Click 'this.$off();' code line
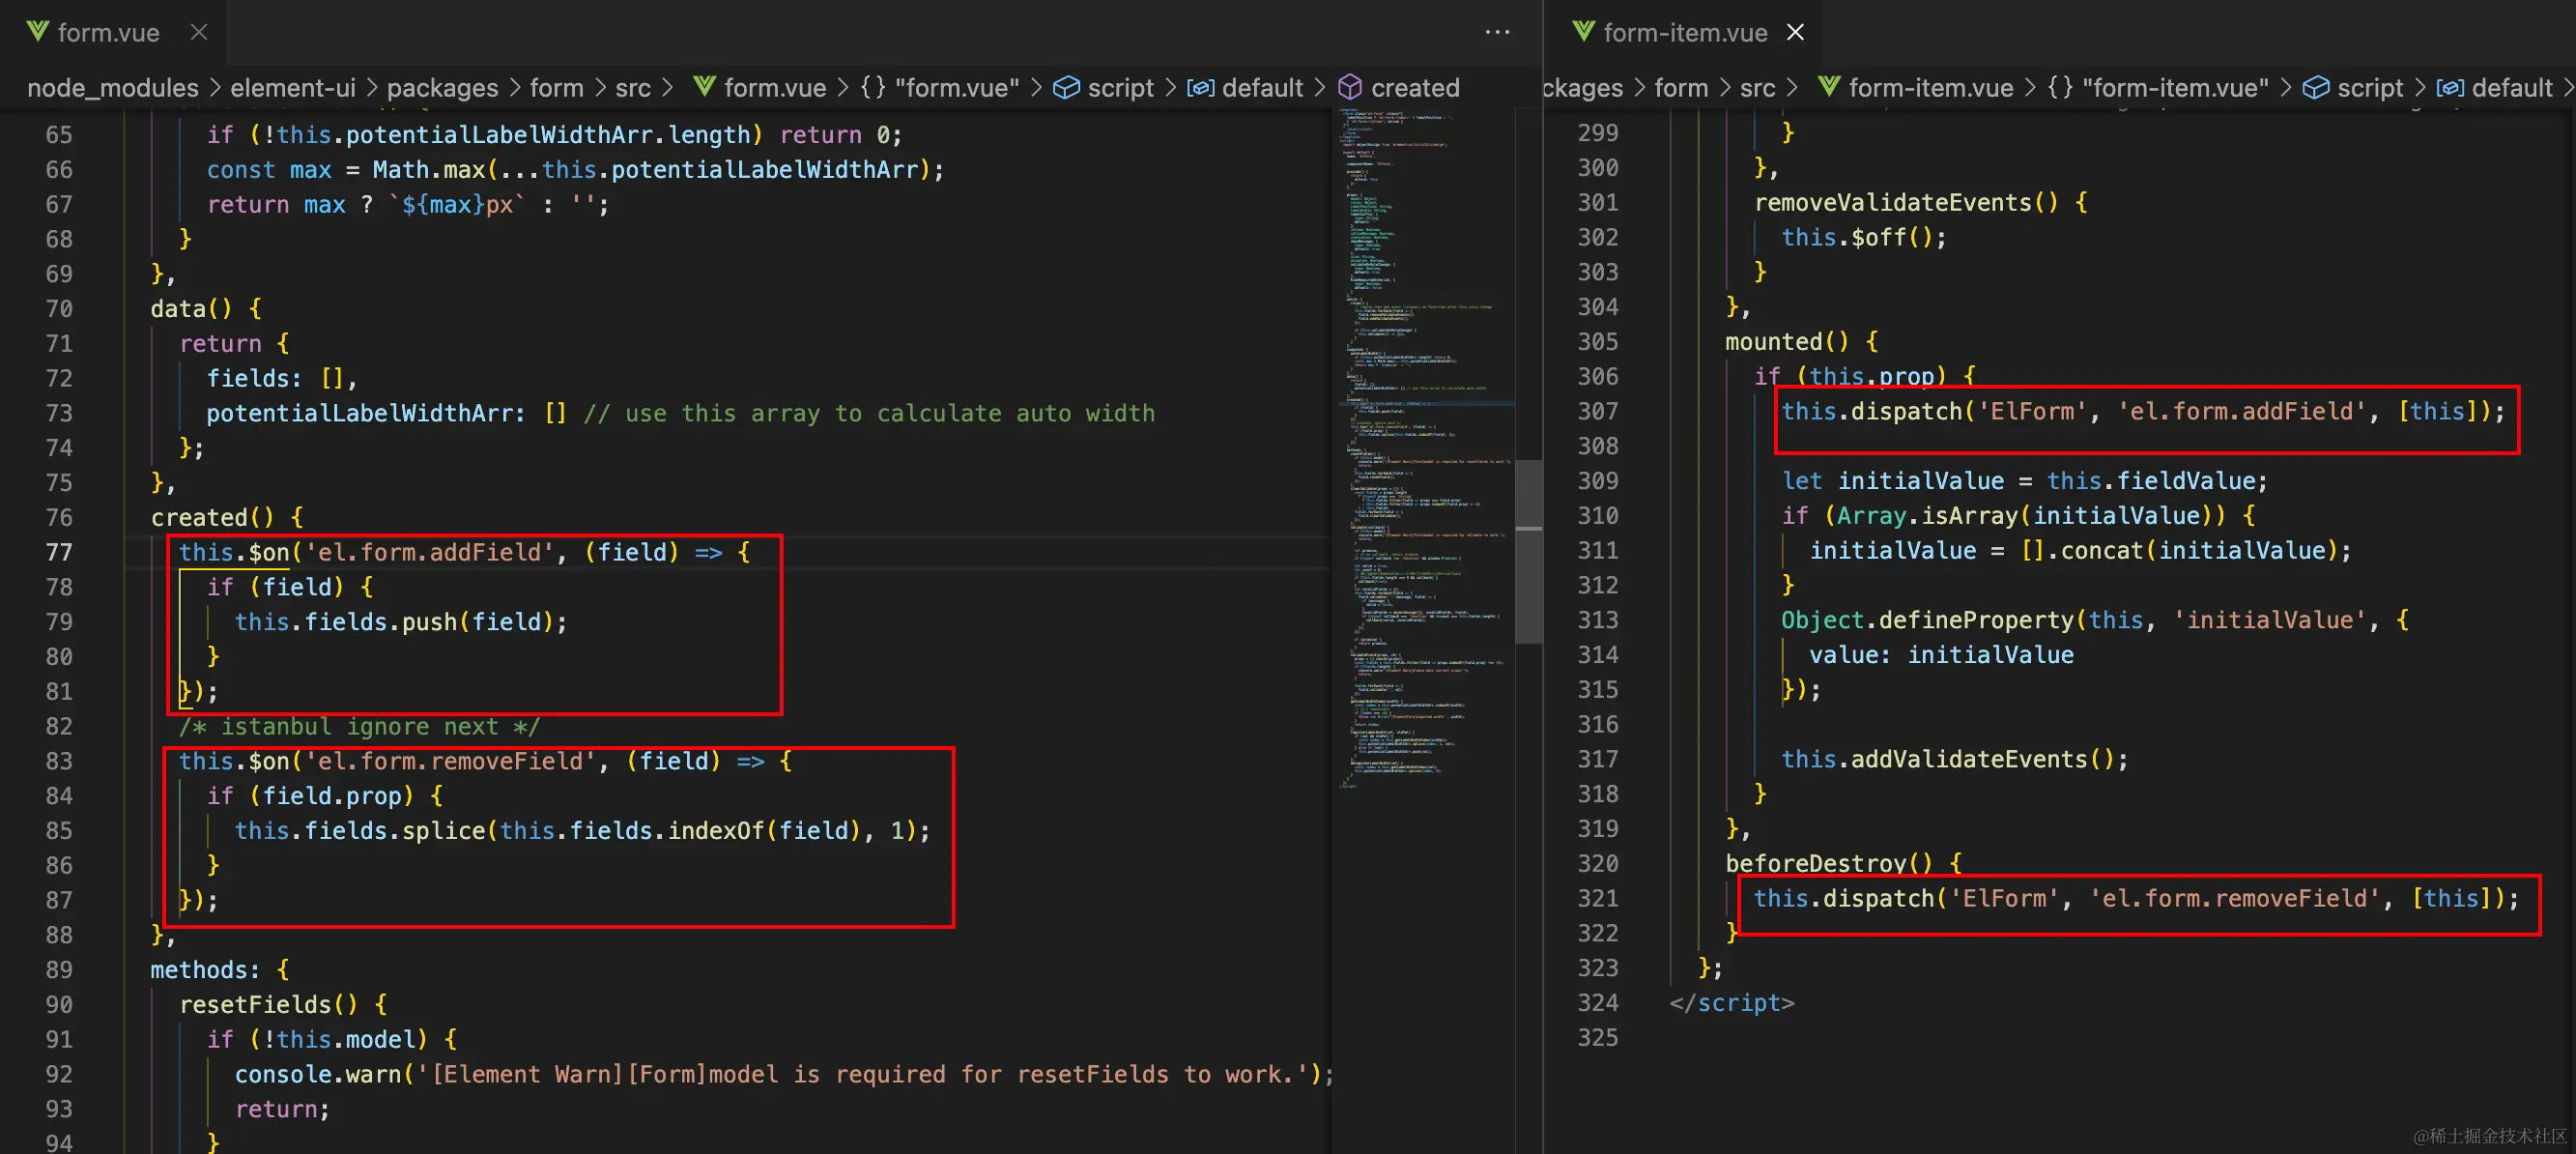The width and height of the screenshot is (2576, 1154). [1864, 237]
